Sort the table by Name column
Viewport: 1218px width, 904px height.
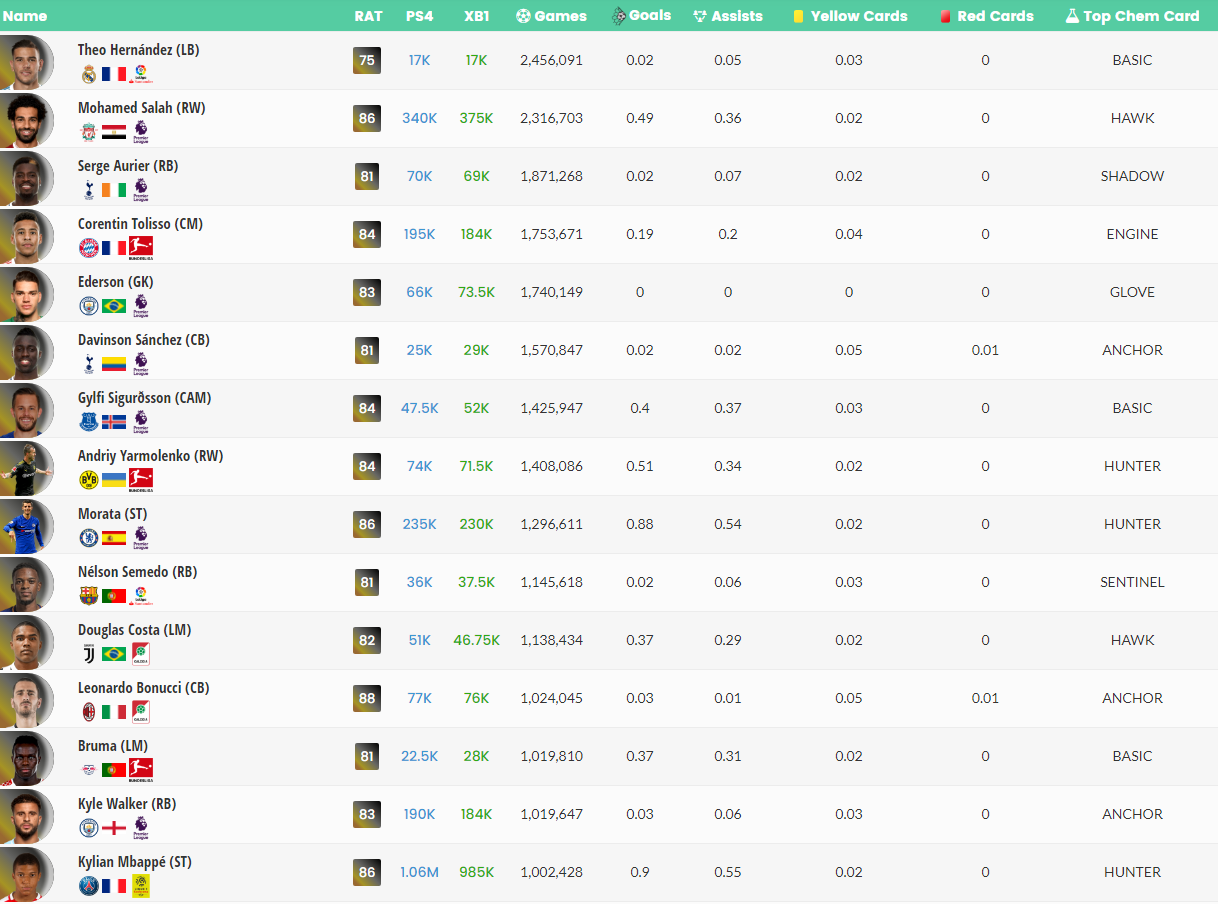25,16
